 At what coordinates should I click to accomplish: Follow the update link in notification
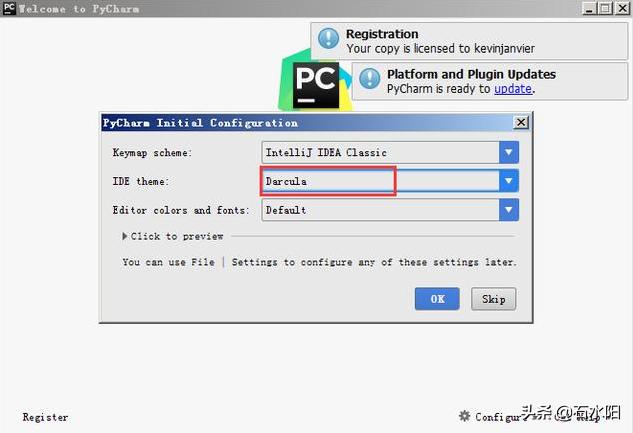[513, 89]
